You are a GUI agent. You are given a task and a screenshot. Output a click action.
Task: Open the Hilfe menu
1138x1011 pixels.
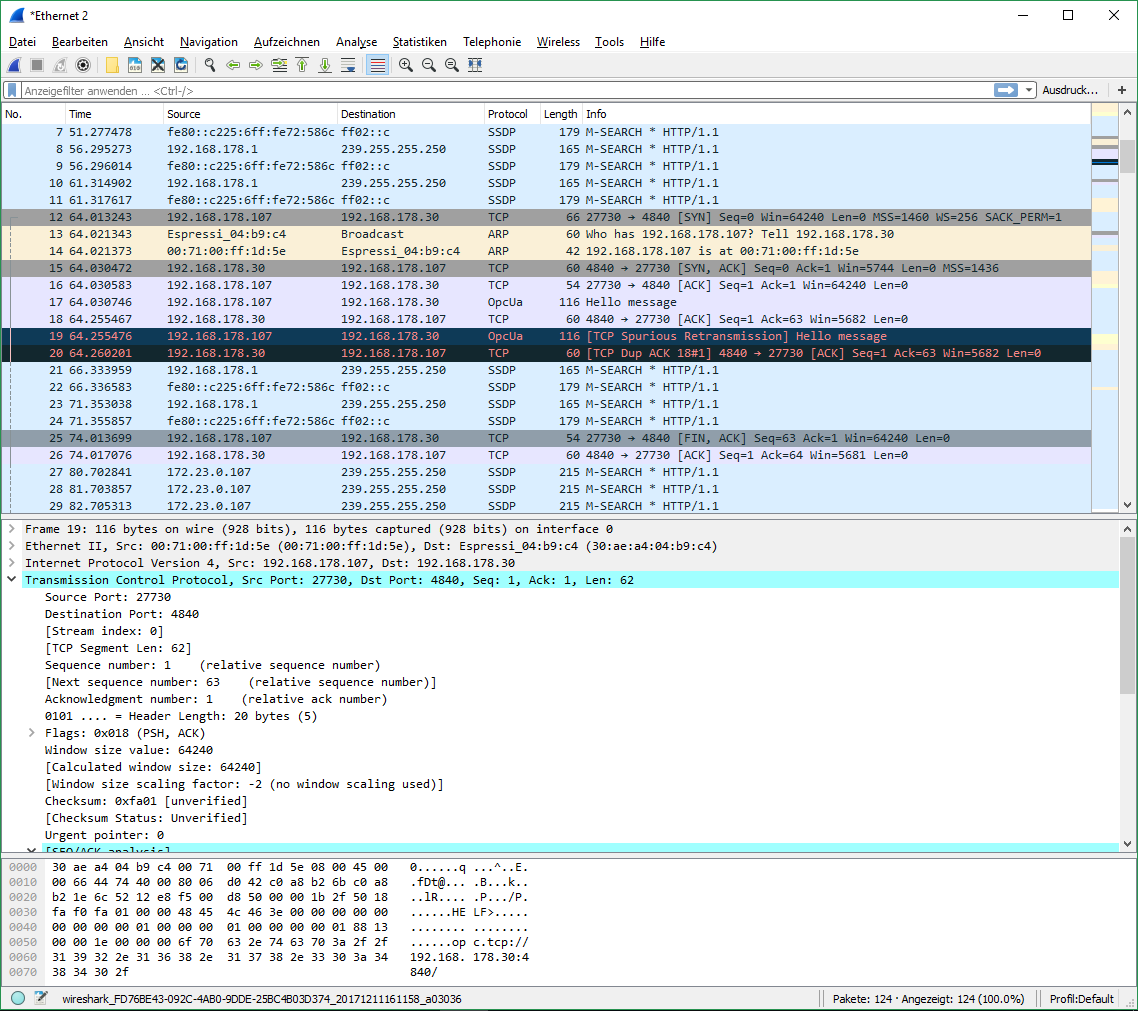click(x=652, y=42)
